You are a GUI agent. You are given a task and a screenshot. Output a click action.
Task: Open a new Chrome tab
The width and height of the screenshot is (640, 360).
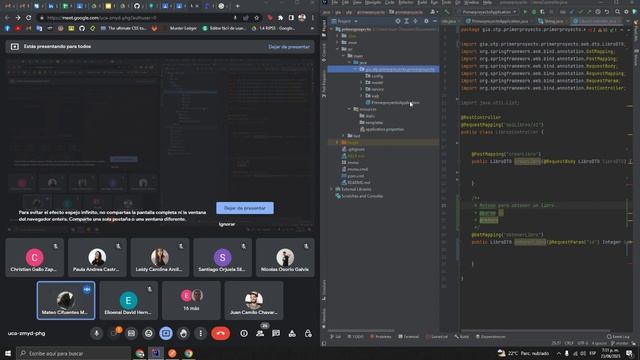[x=238, y=6]
